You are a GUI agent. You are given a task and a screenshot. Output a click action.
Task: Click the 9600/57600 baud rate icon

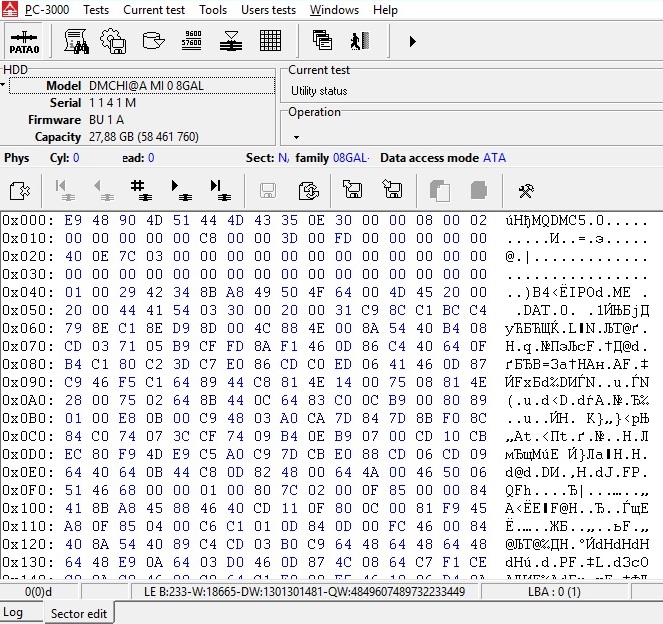click(190, 41)
